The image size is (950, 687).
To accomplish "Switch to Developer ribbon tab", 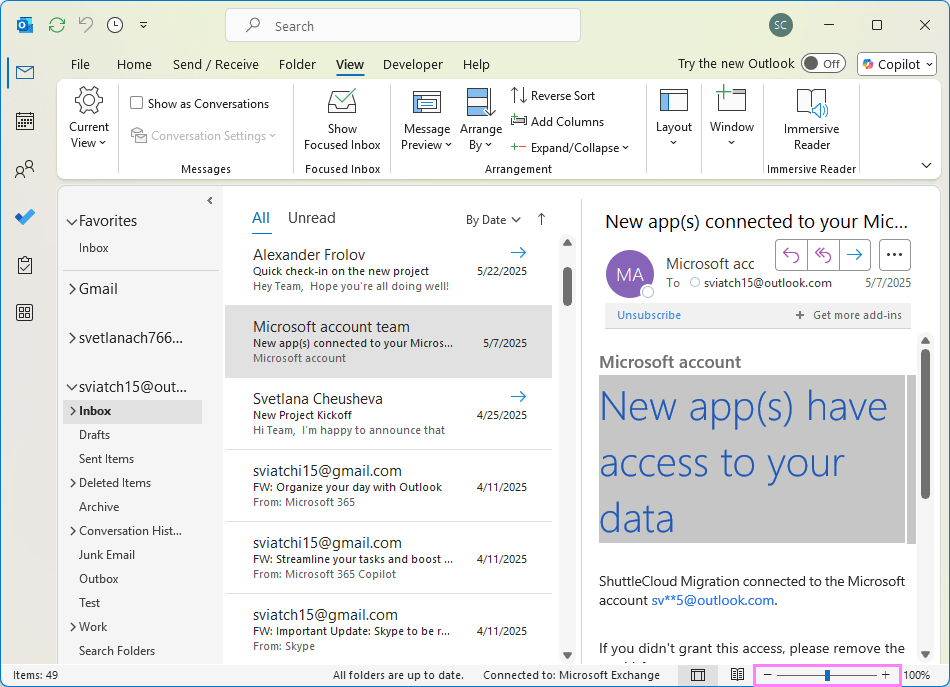I will click(413, 64).
